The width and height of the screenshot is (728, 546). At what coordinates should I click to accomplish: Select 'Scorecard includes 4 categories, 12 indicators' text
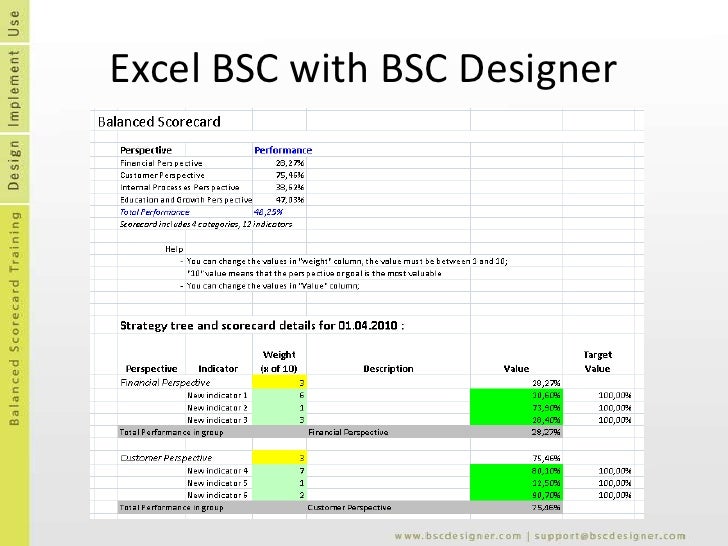[206, 224]
